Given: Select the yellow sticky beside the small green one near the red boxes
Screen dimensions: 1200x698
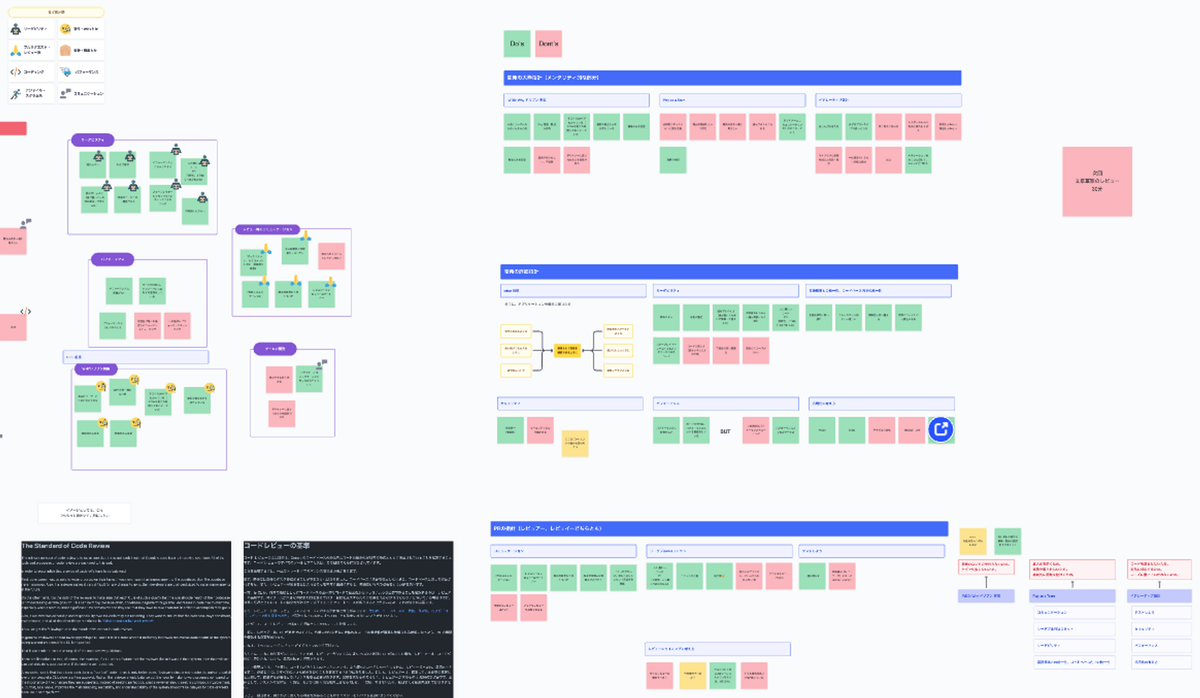Looking at the screenshot, I should tap(973, 541).
